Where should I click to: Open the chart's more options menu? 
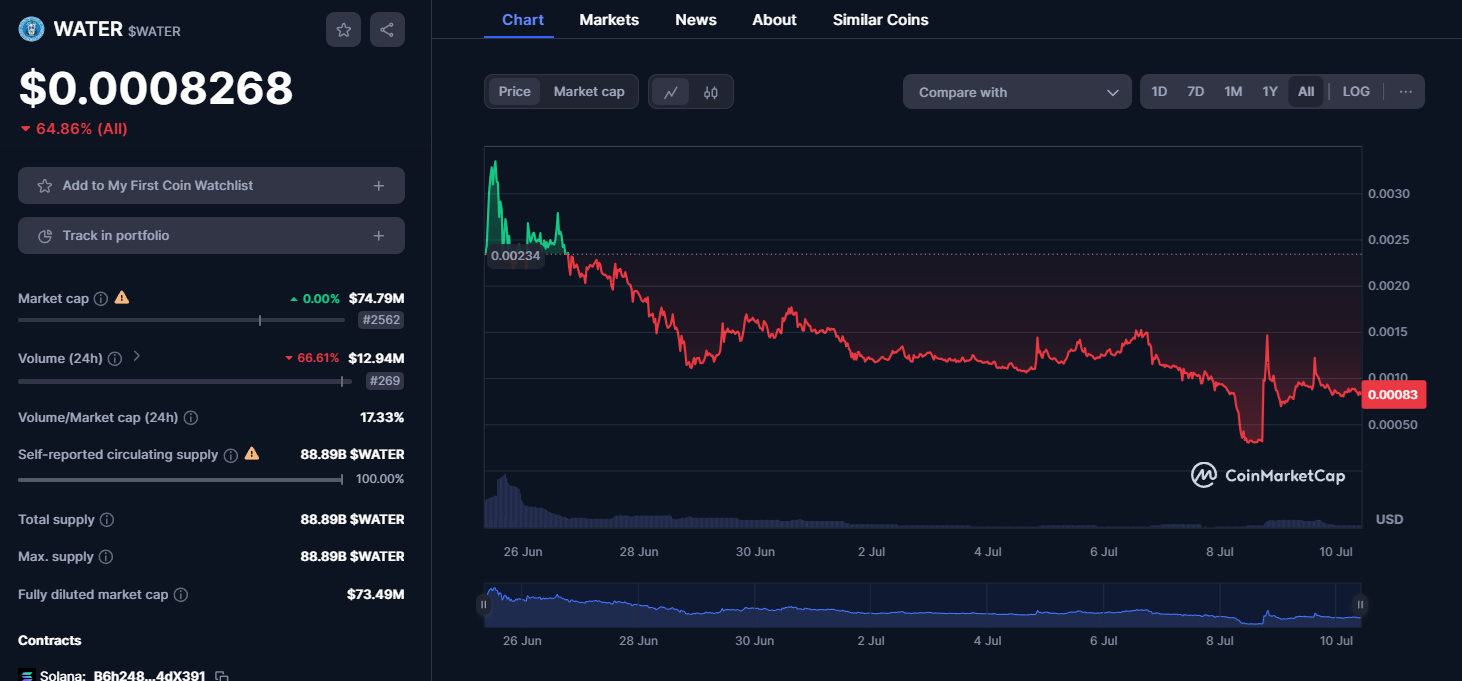(1406, 92)
